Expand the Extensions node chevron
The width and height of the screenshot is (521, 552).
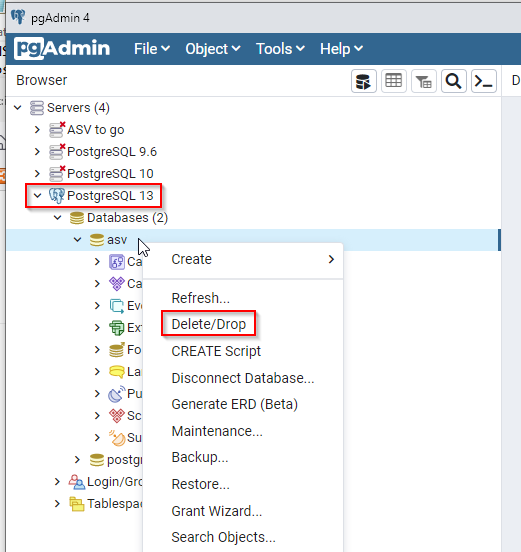coord(98,328)
